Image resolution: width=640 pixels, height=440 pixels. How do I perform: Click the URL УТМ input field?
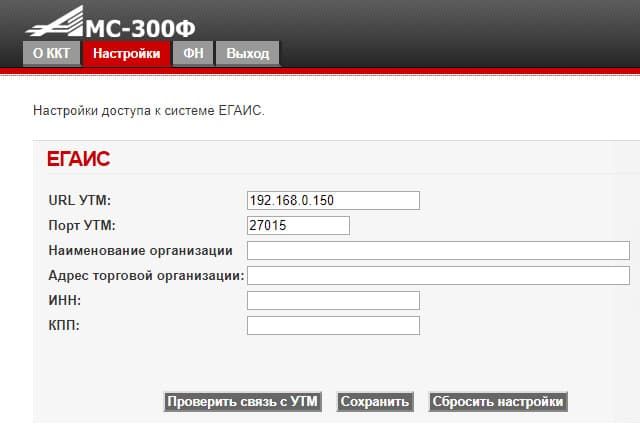pyautogui.click(x=333, y=200)
